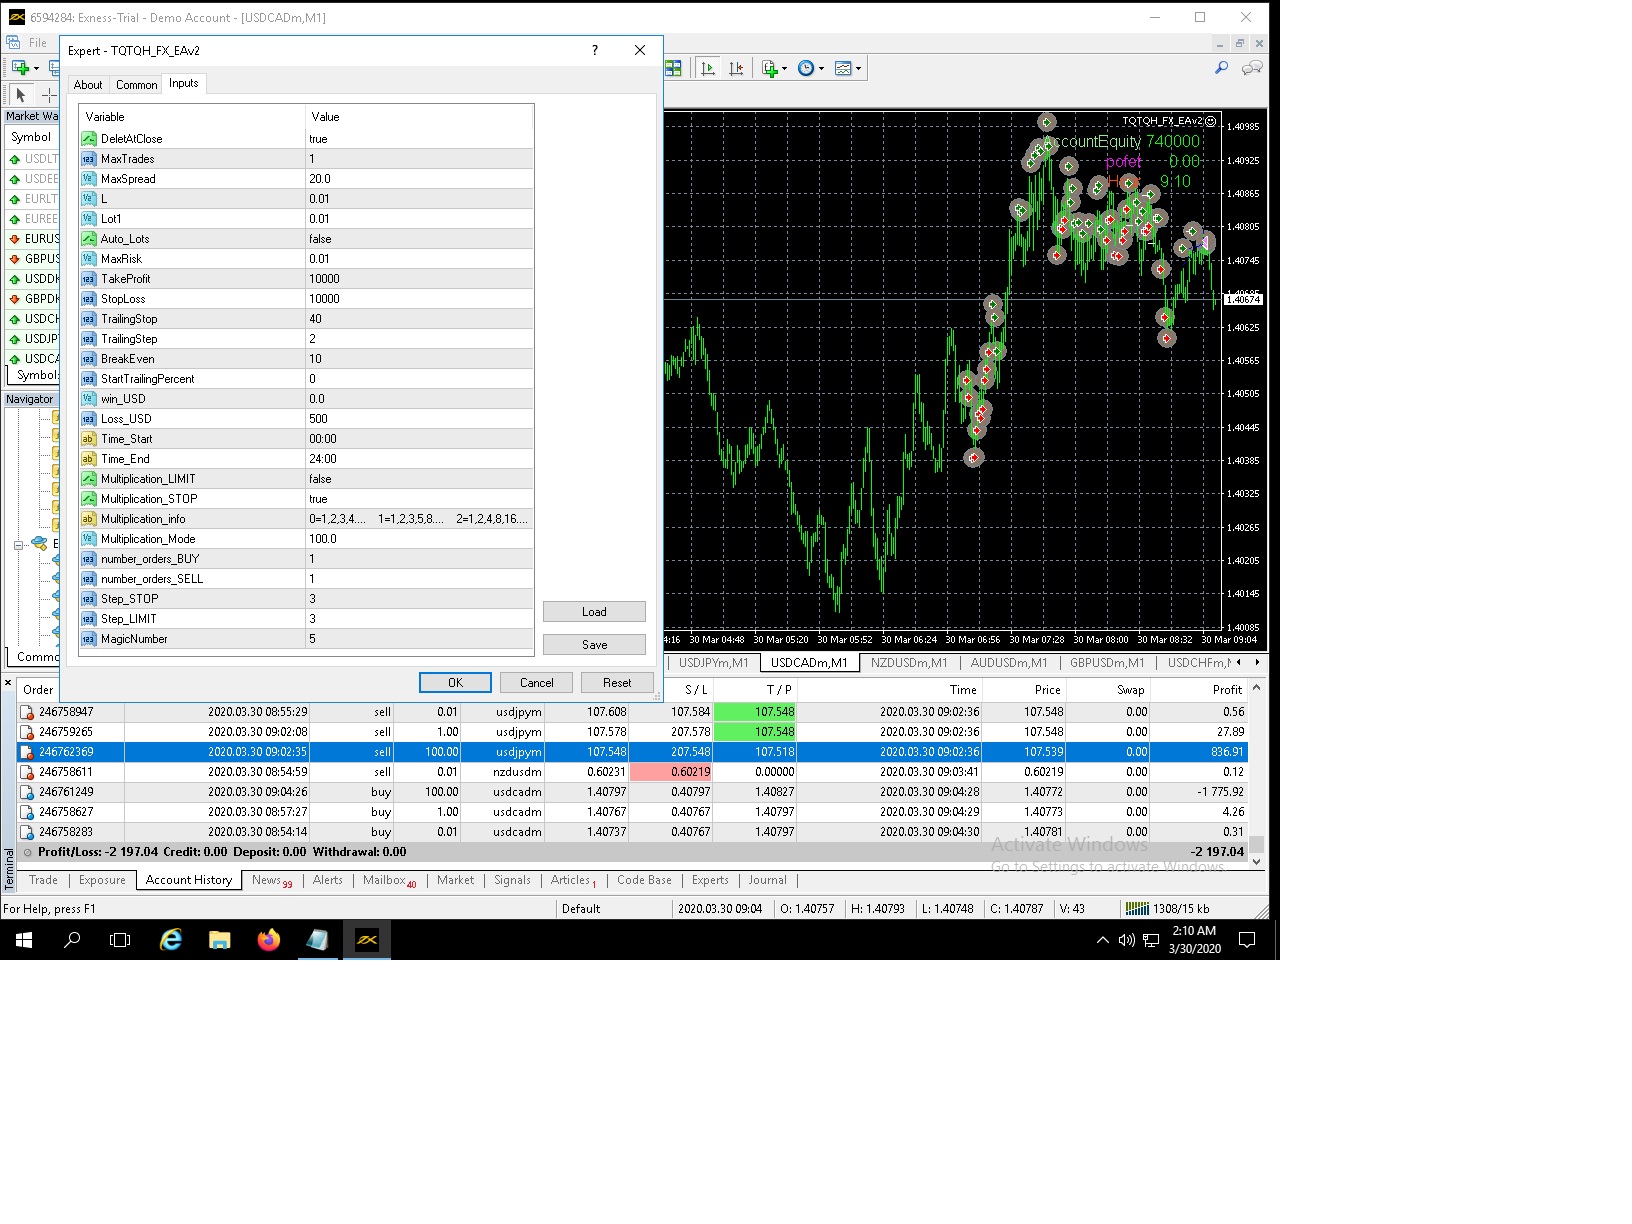Close the Expert dialog
The width and height of the screenshot is (1632, 1224).
coord(640,50)
